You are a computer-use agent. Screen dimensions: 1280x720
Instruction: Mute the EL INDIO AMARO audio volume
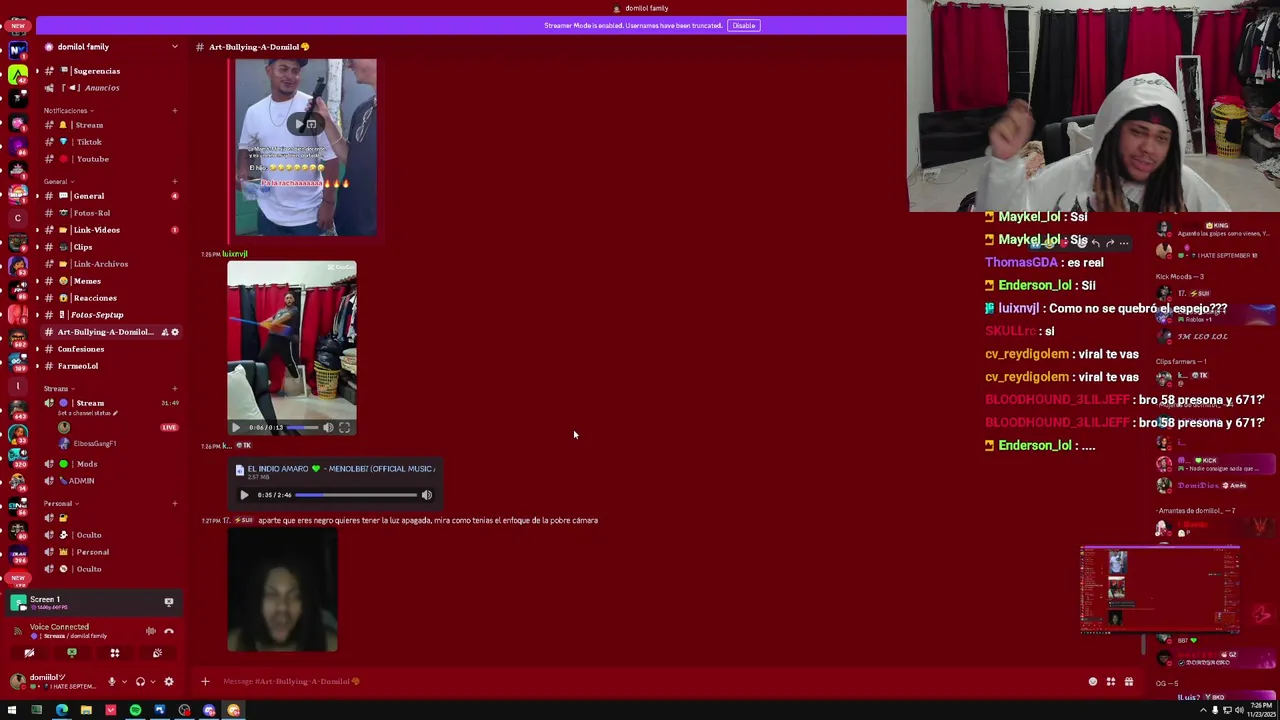[x=427, y=495]
